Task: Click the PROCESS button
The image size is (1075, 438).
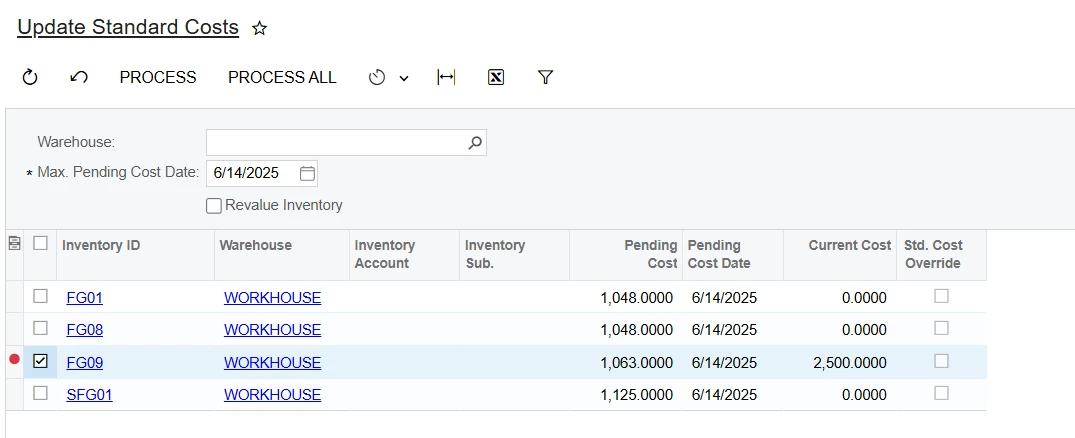Action: click(158, 77)
